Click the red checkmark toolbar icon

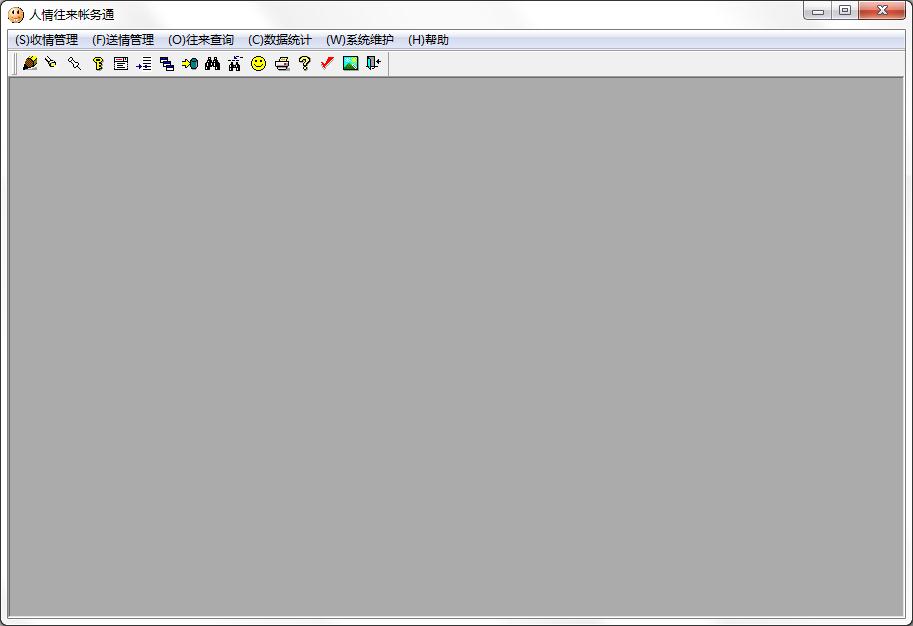327,63
